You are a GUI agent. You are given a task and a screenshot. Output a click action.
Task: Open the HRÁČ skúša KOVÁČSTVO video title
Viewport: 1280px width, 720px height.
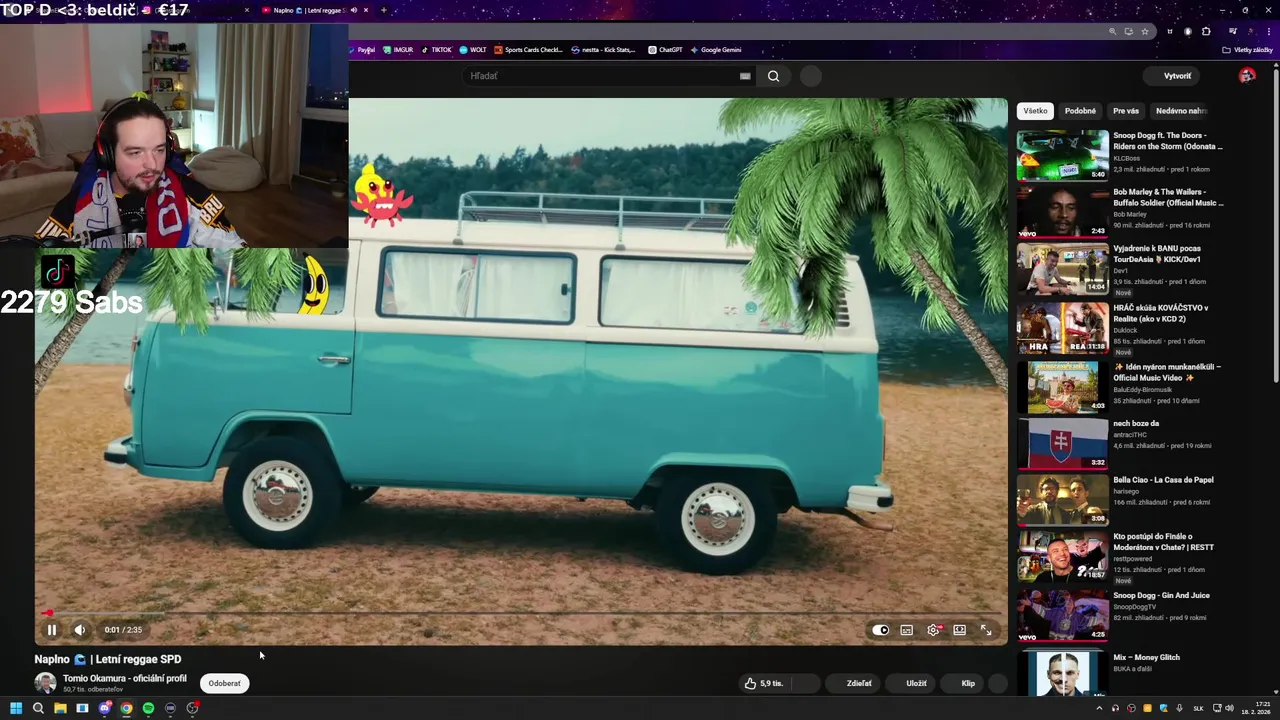pos(1160,313)
